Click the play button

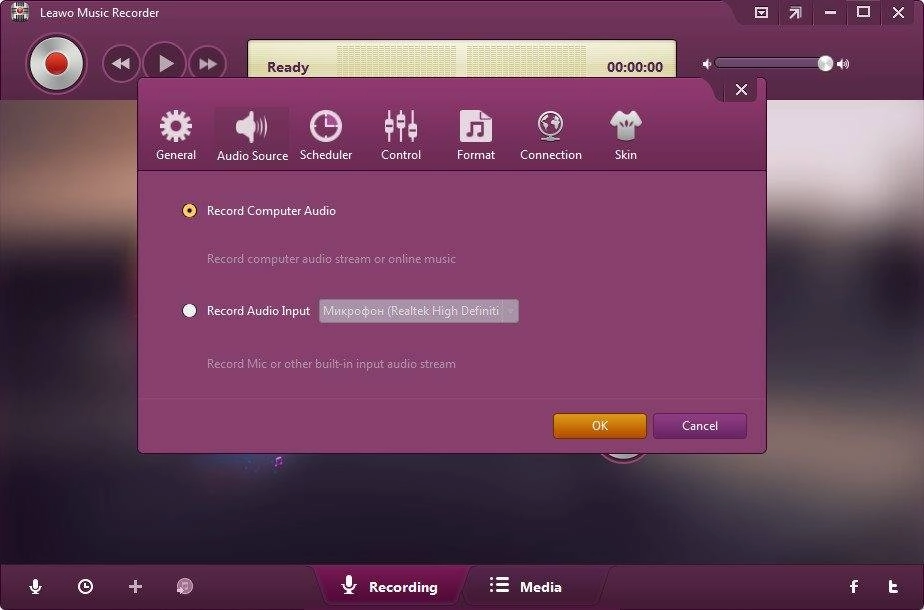165,63
